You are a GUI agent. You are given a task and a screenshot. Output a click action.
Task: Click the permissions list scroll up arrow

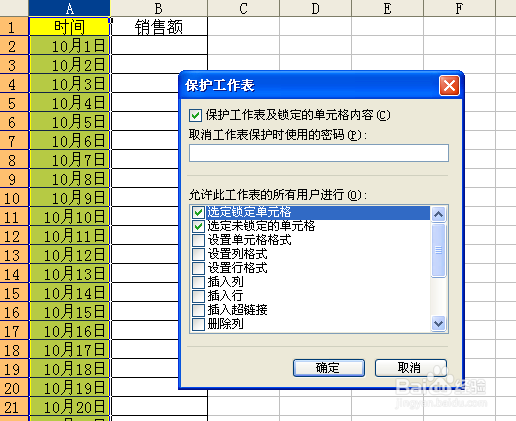(x=438, y=214)
